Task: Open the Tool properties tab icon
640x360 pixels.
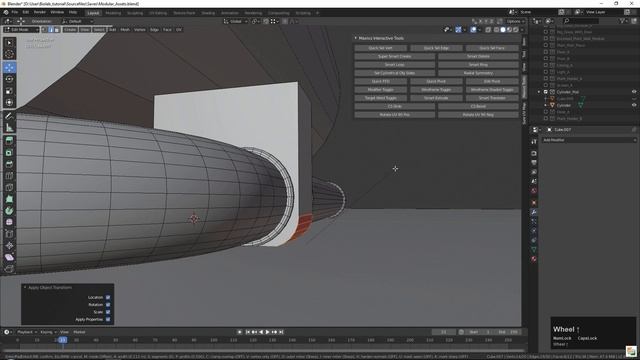Action: coord(533,142)
